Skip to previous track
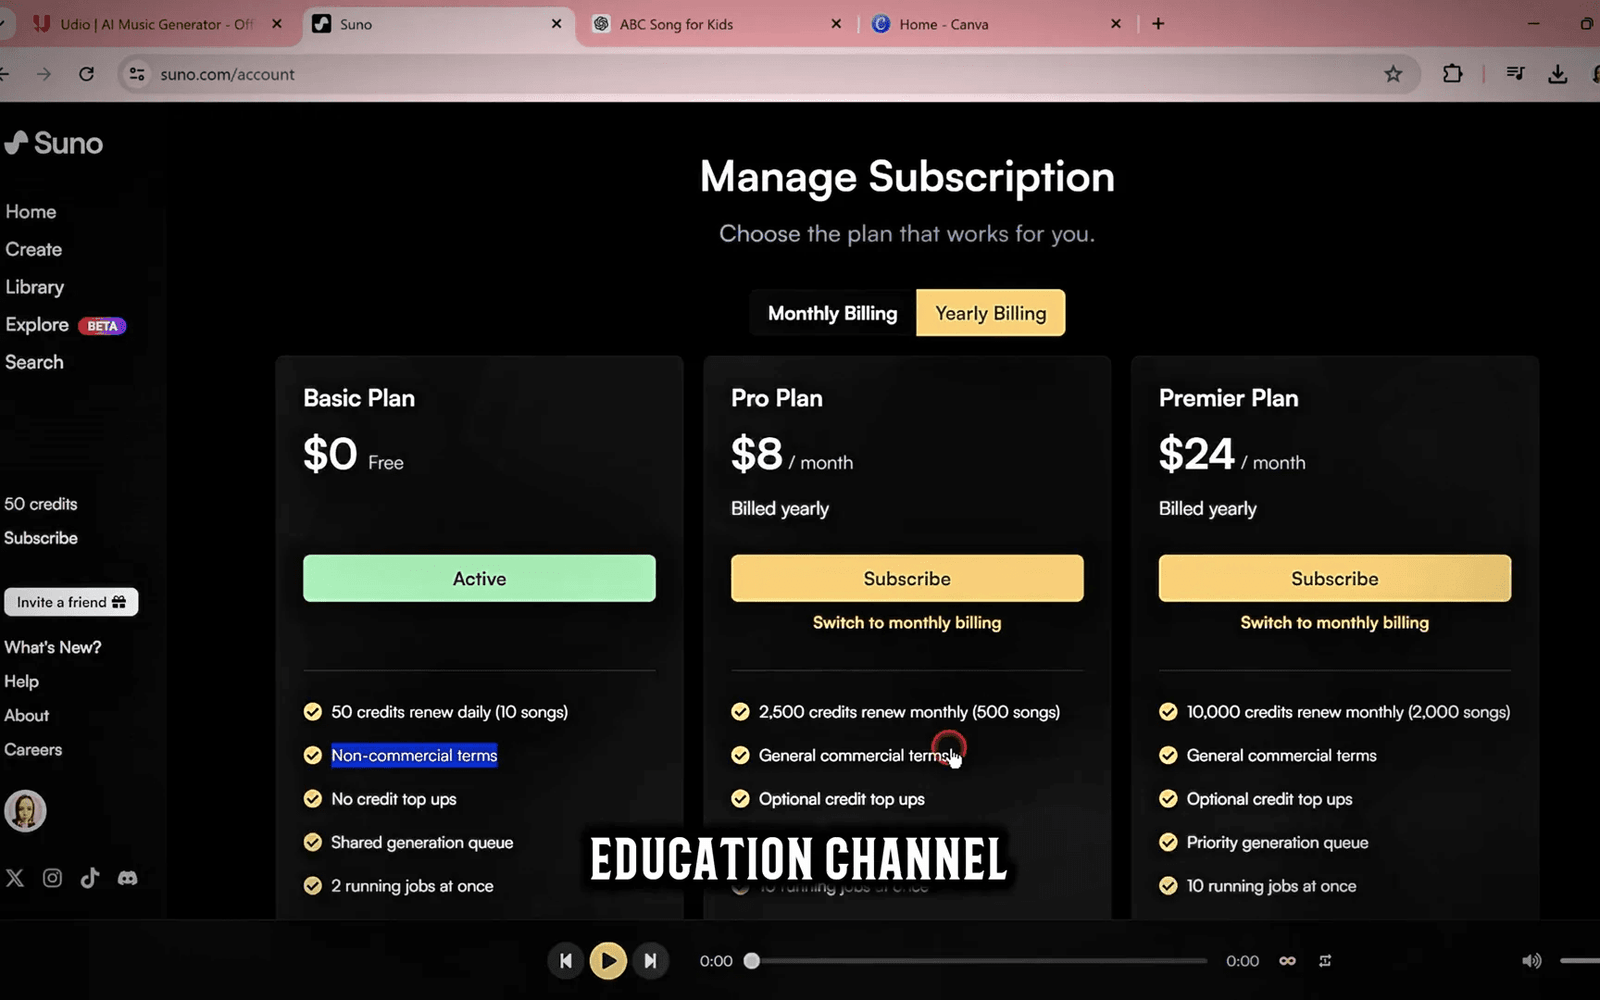1600x1000 pixels. [566, 961]
